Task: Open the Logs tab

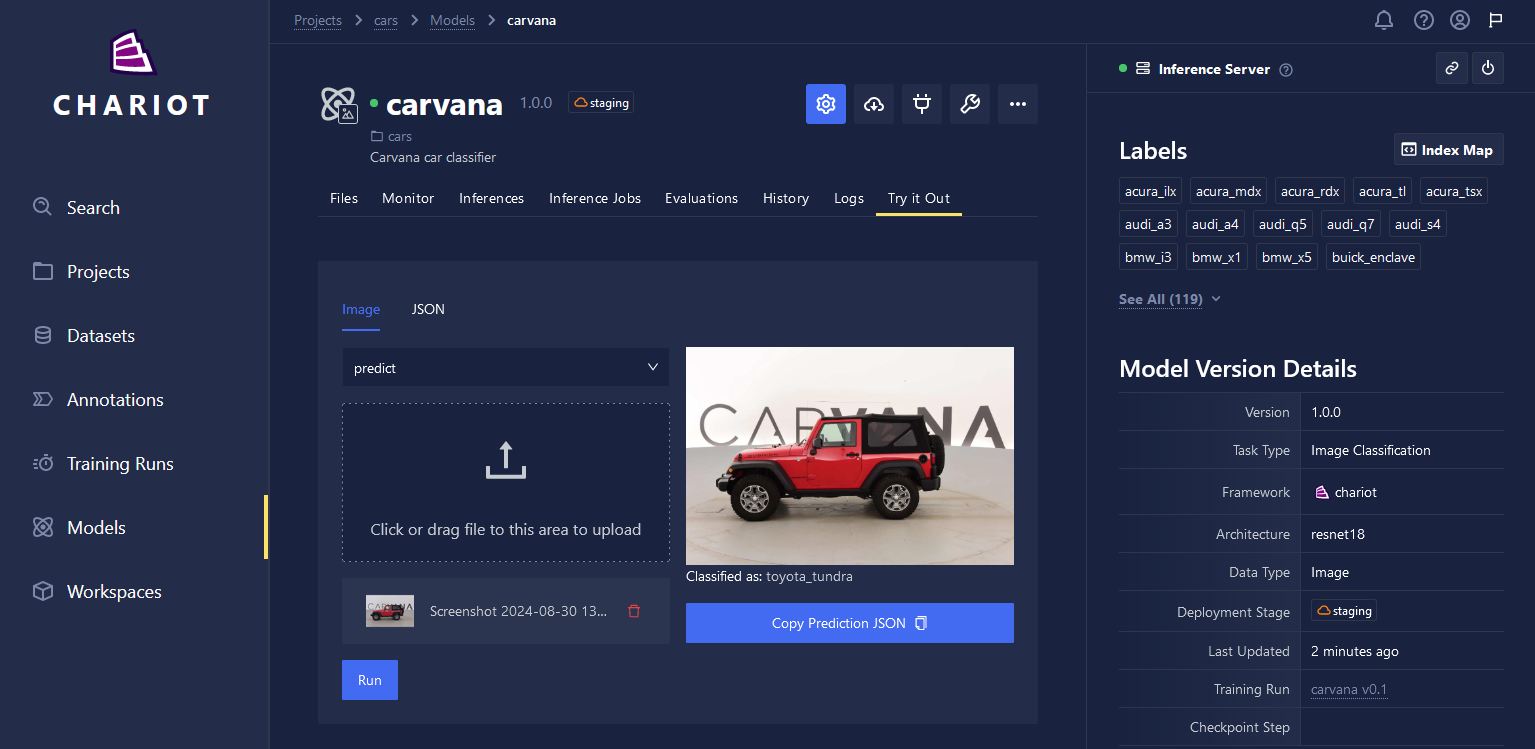Action: click(849, 198)
